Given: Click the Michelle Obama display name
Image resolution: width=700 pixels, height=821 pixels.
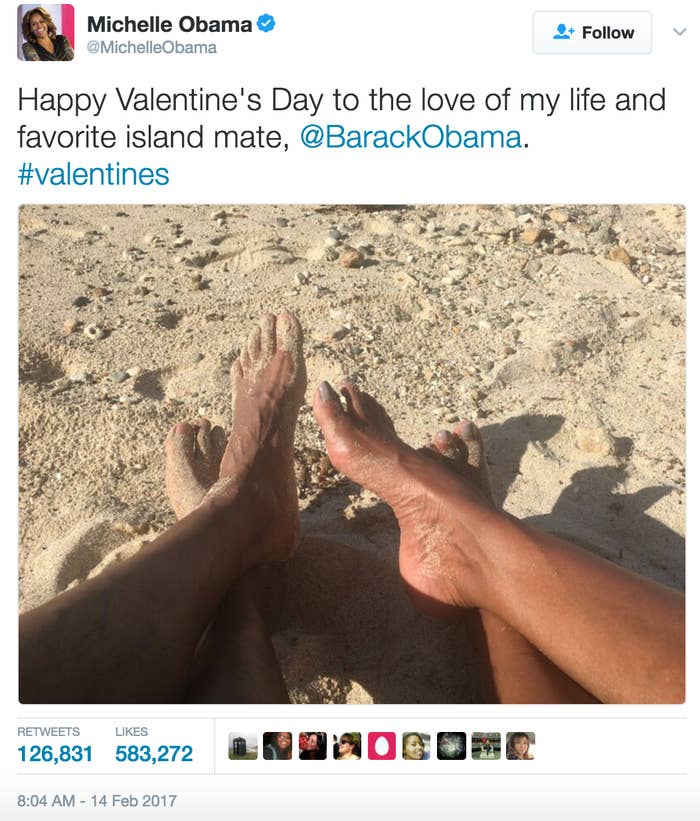Looking at the screenshot, I should tap(169, 24).
